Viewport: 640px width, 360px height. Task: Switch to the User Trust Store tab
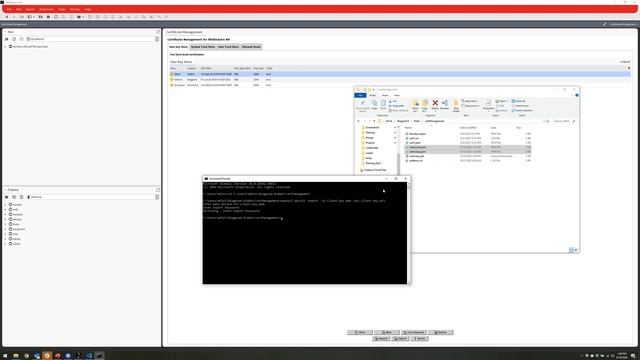click(x=228, y=47)
